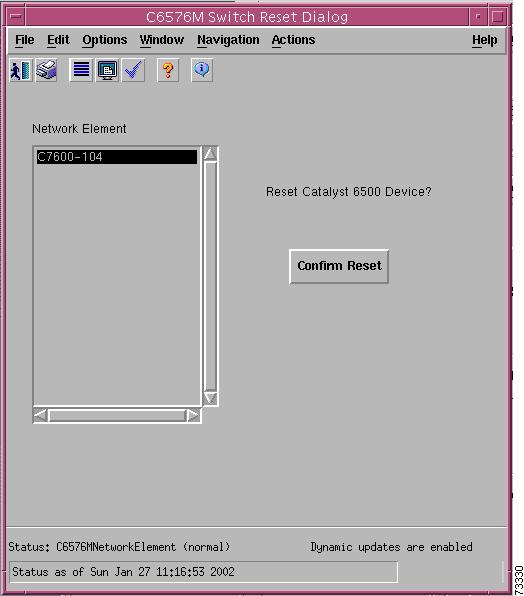Image resolution: width=524 pixels, height=596 pixels.
Task: Click the list's scroll down arrow
Action: tap(210, 398)
